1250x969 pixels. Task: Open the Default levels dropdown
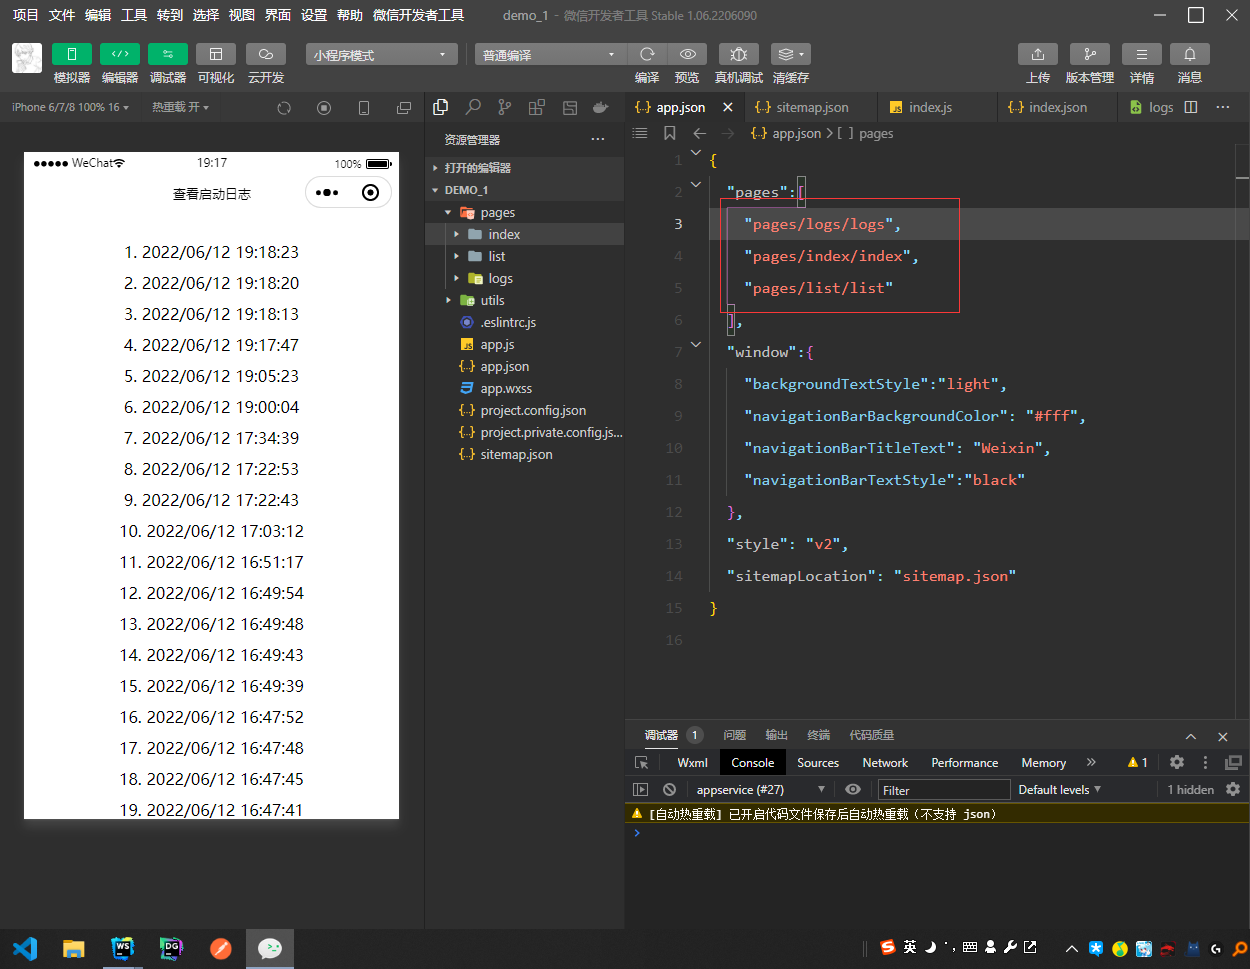[1059, 789]
